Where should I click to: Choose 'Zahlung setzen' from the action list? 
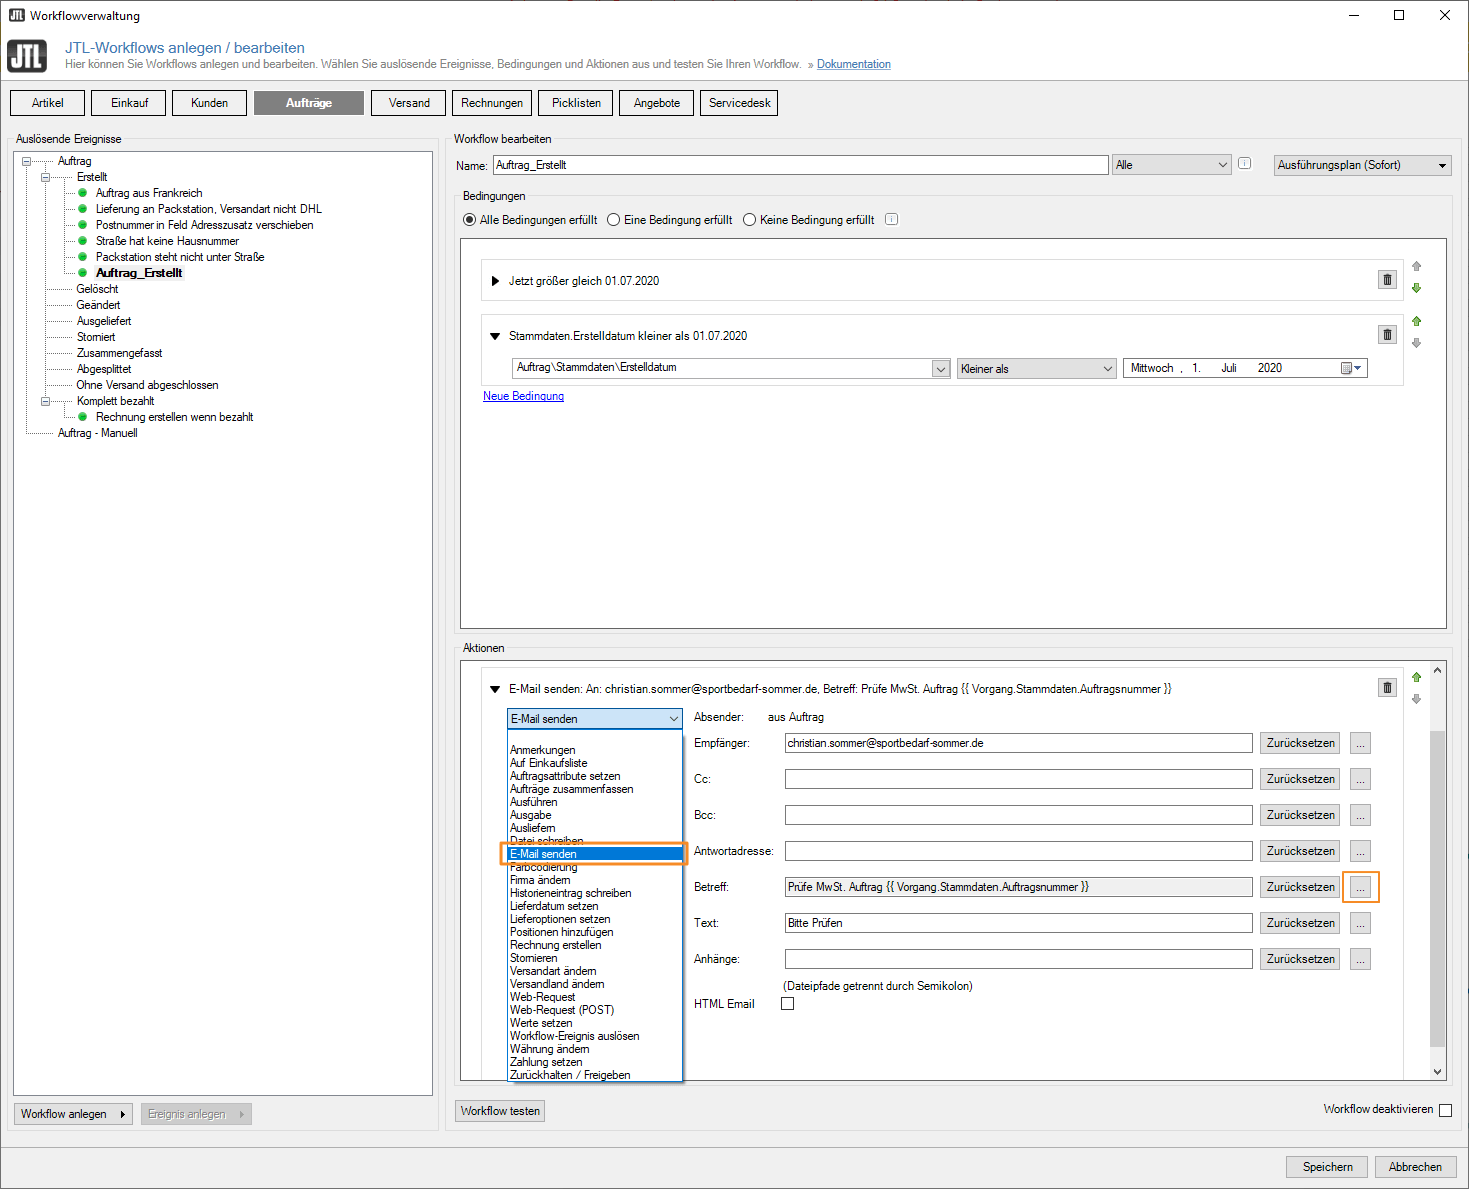point(546,1062)
